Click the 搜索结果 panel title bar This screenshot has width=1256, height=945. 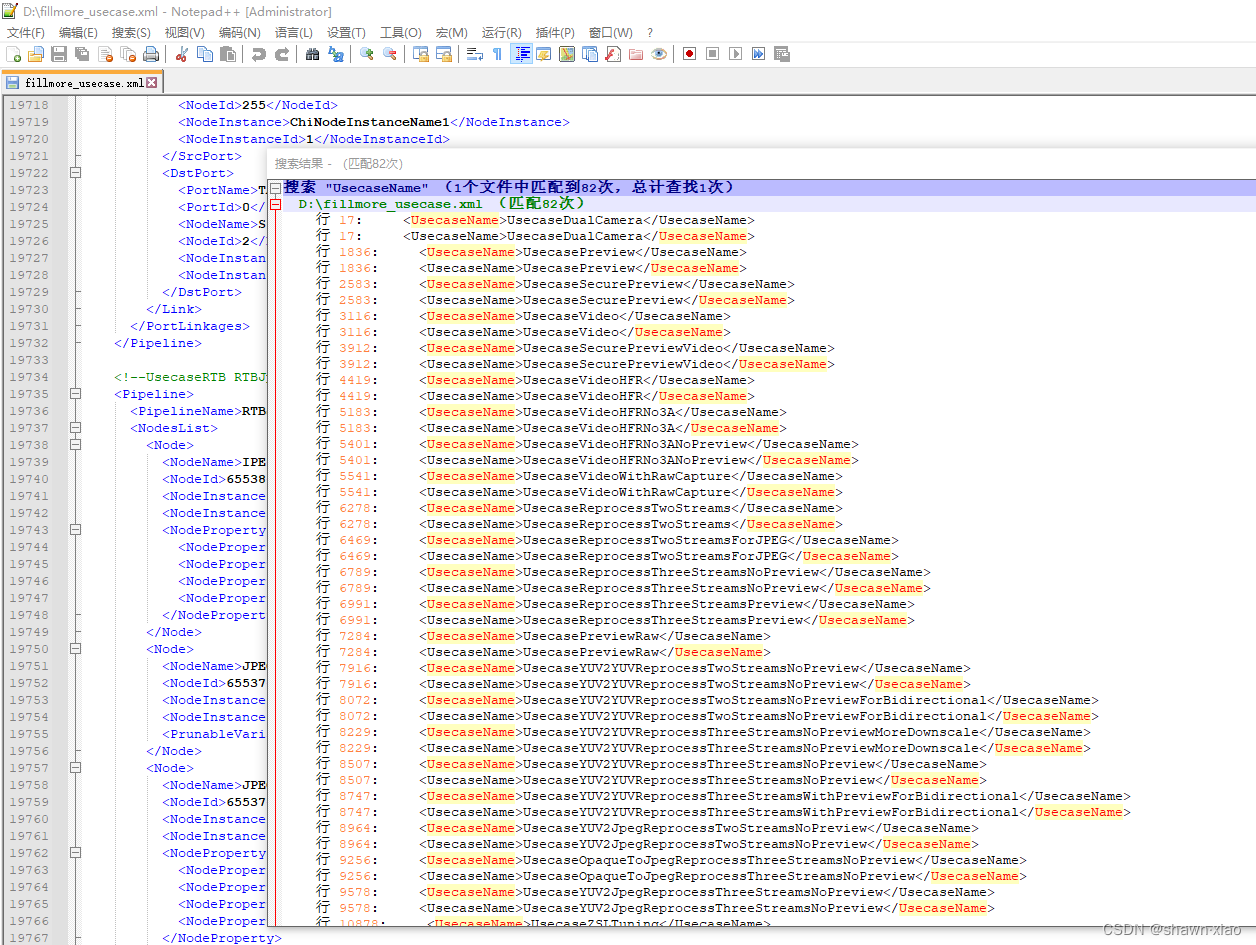(x=760, y=163)
